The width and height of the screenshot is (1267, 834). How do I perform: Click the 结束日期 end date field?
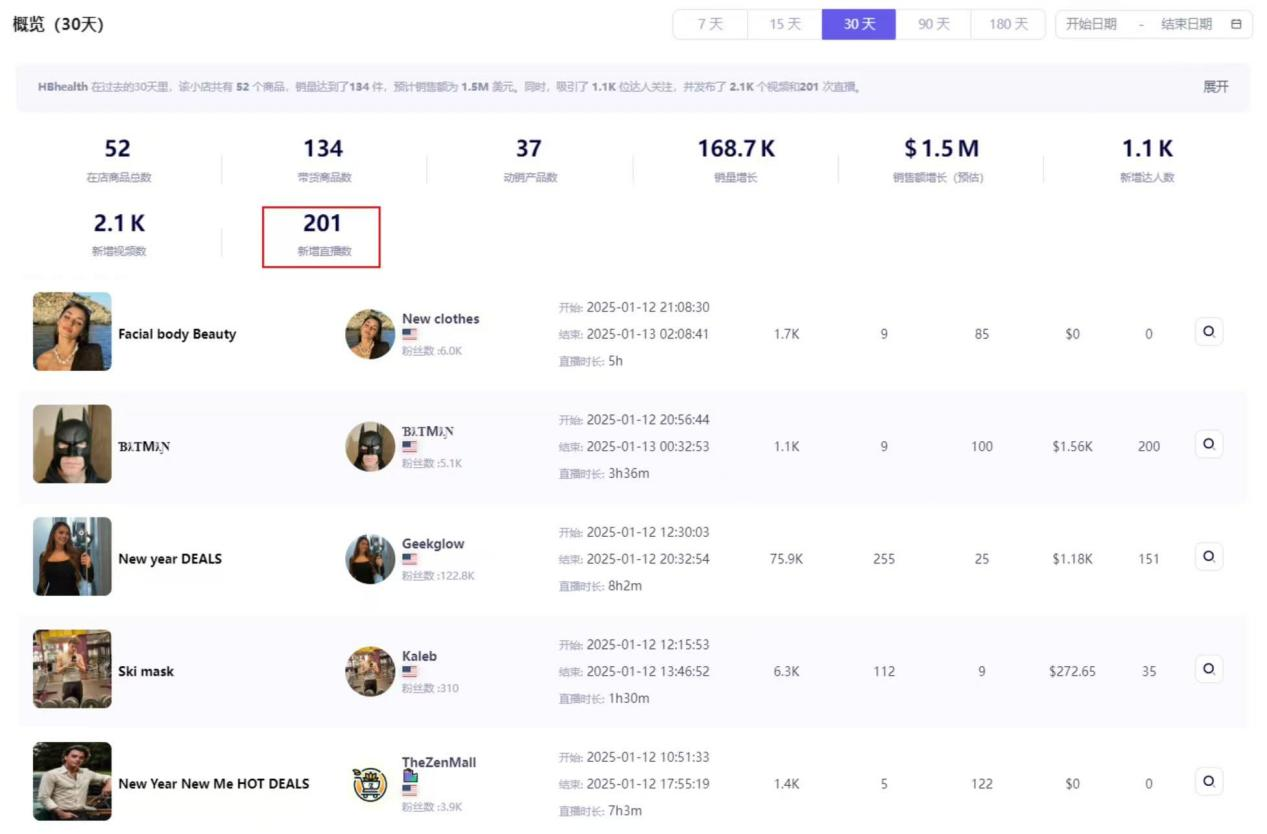click(1186, 24)
